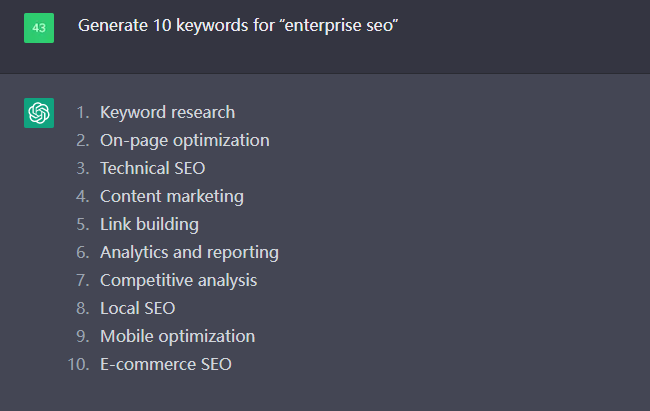Select the 'On-page optimization' list item
This screenshot has height=411, width=650.
pyautogui.click(x=185, y=141)
